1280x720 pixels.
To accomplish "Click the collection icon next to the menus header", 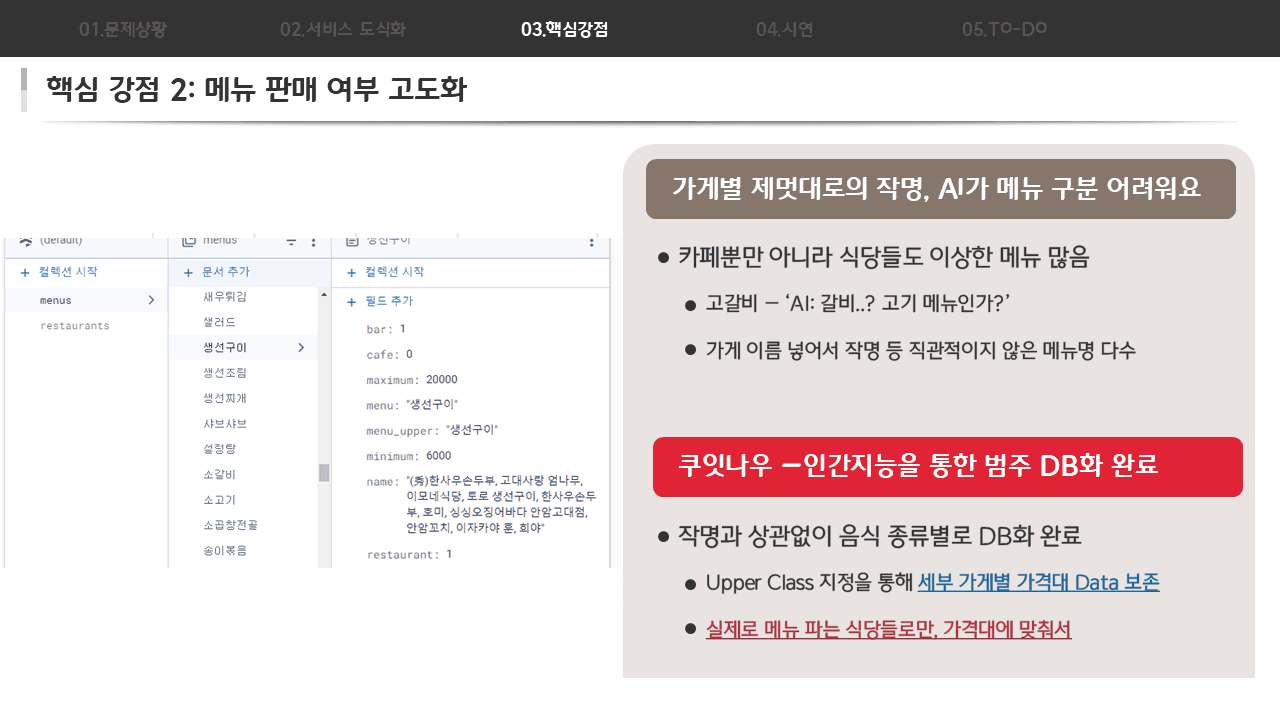I will [x=188, y=241].
